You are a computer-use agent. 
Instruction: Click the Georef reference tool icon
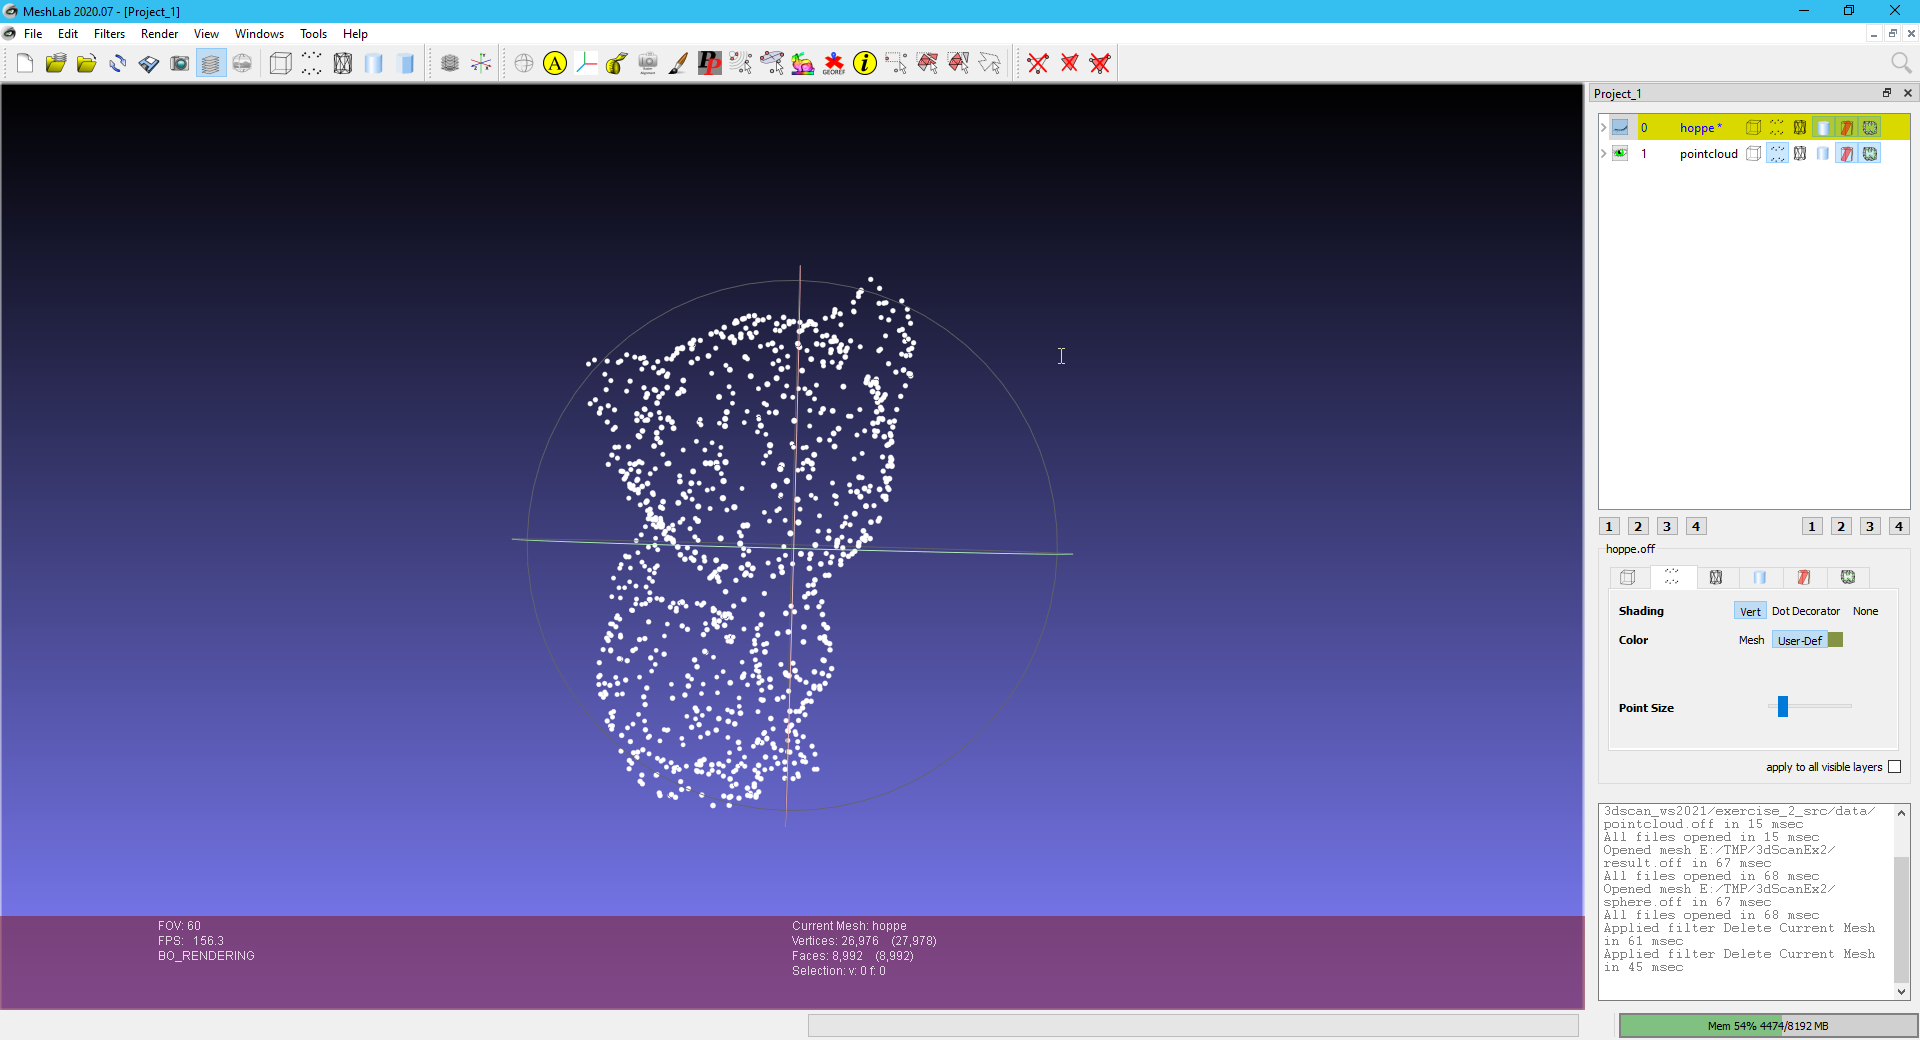[x=834, y=64]
